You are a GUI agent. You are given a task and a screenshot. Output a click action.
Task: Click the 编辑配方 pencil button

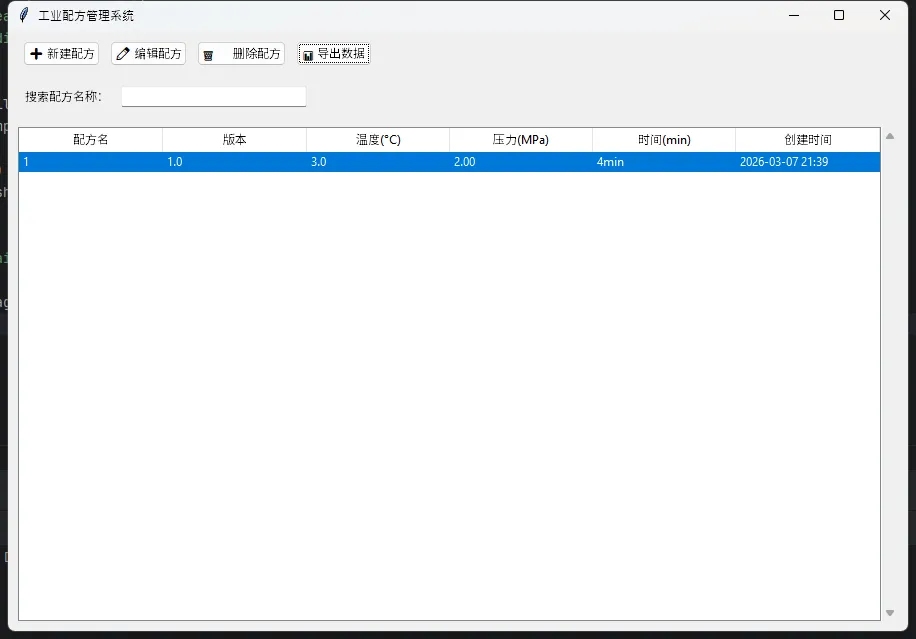coord(148,54)
